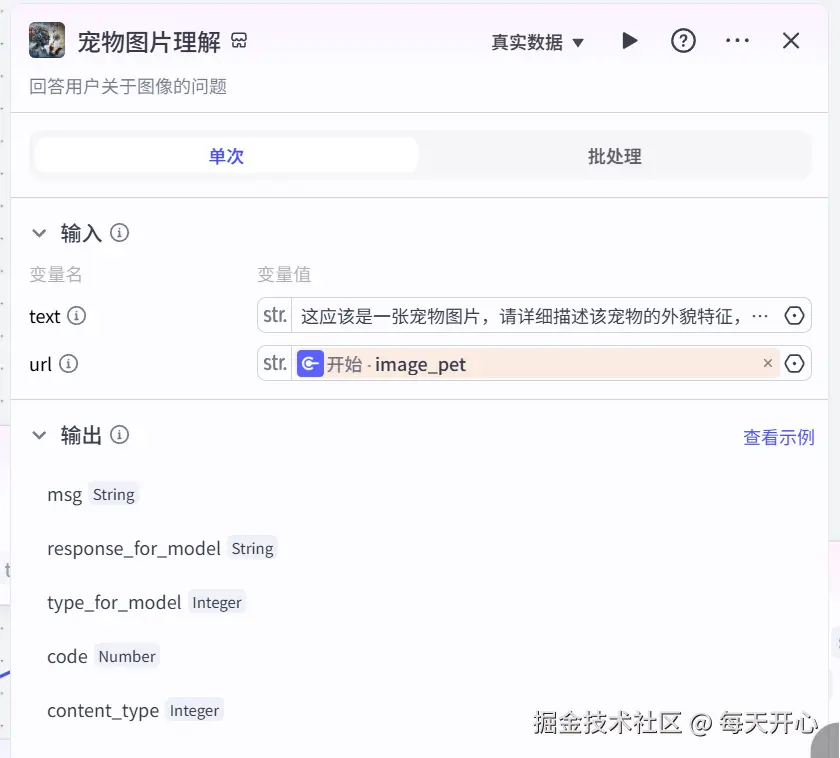Click the code output variable

coord(68,656)
